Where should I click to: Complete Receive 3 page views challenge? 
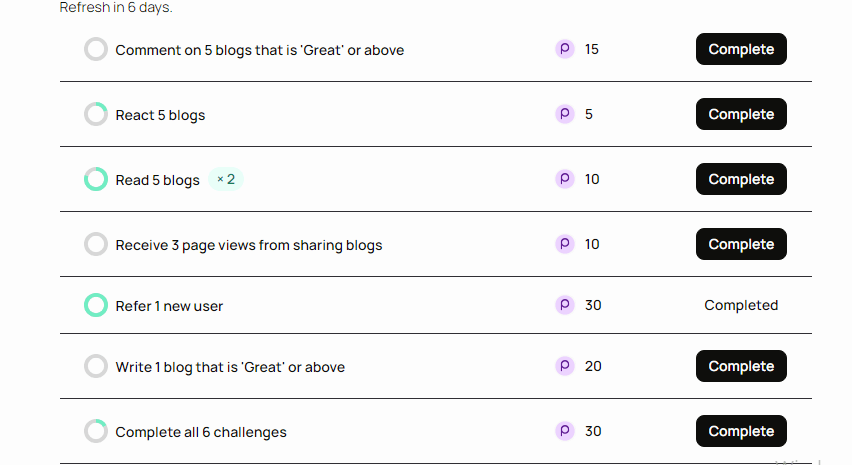[x=741, y=244]
